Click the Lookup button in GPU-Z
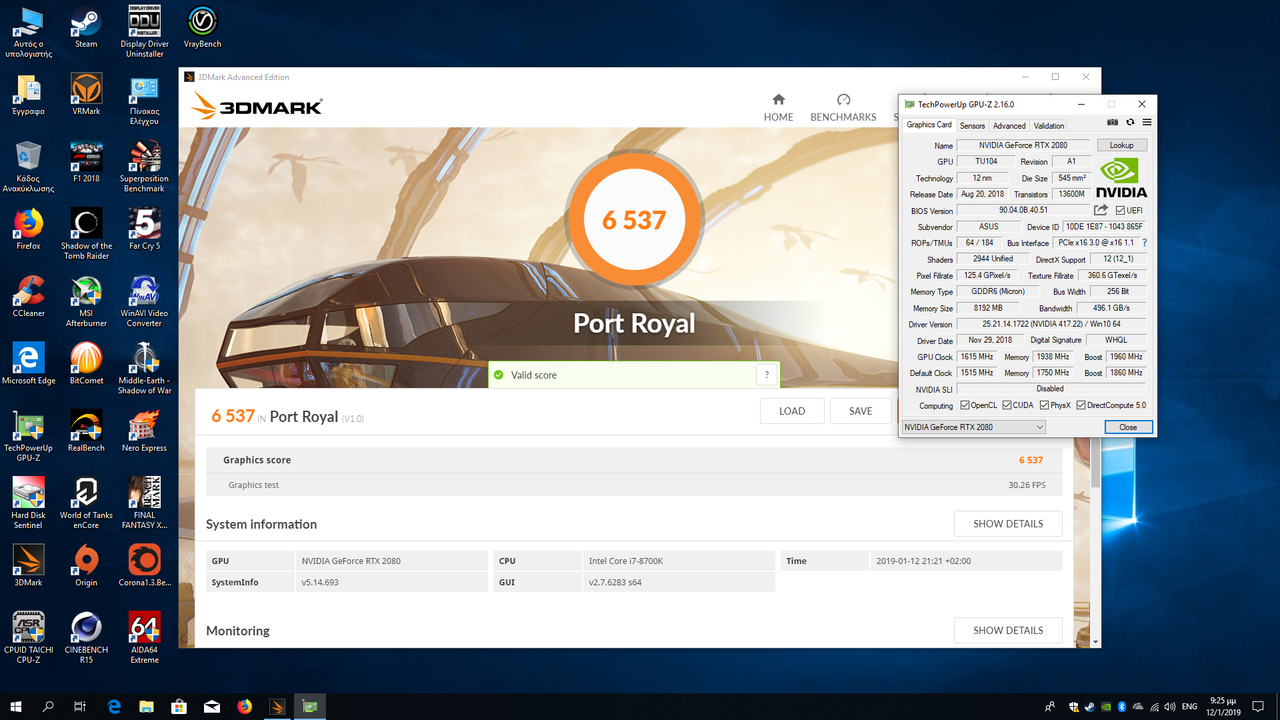 (x=1121, y=145)
